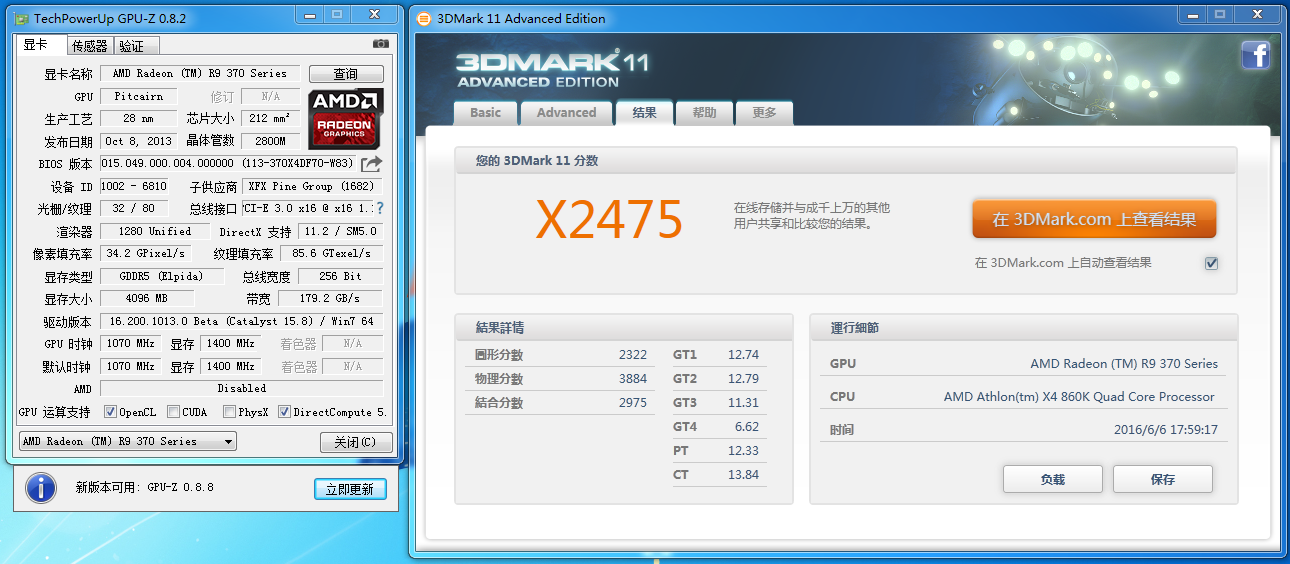This screenshot has width=1290, height=564.
Task: Click the blue info icon for new version
Action: click(40, 488)
